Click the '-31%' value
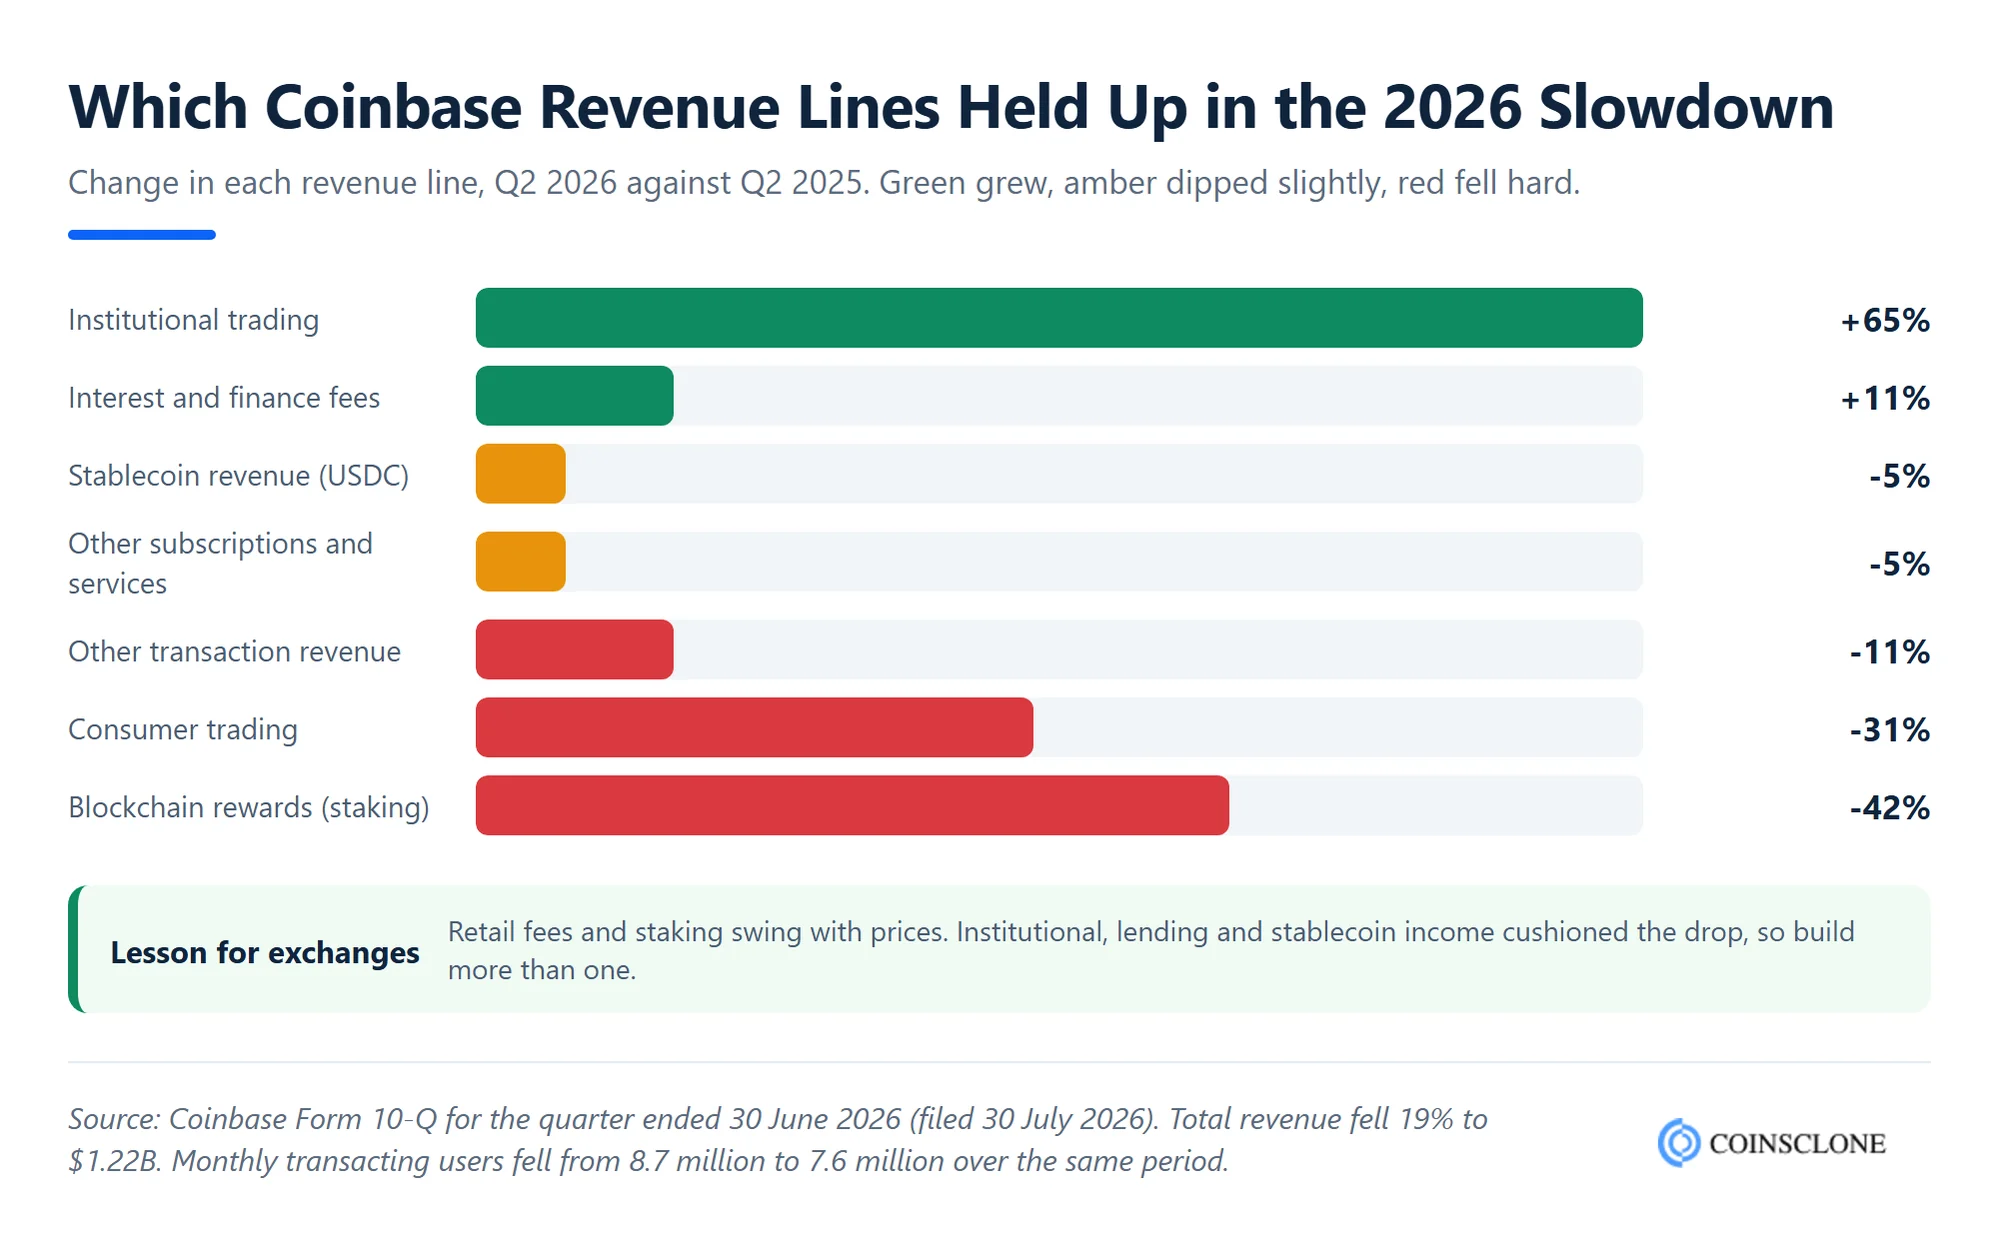 [x=1889, y=730]
